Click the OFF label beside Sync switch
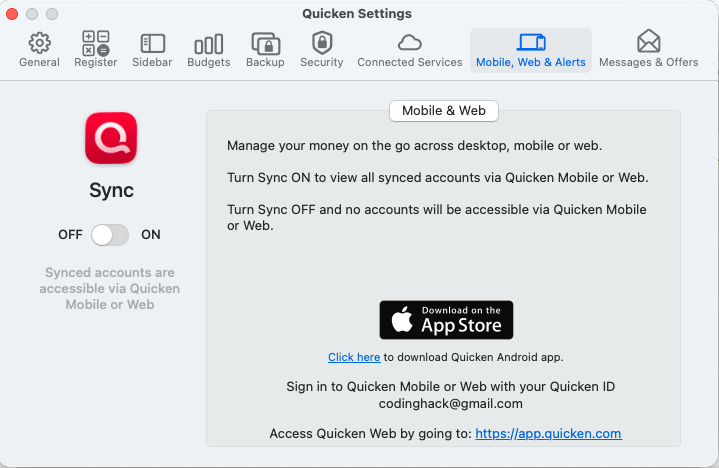This screenshot has width=719, height=468. click(70, 235)
